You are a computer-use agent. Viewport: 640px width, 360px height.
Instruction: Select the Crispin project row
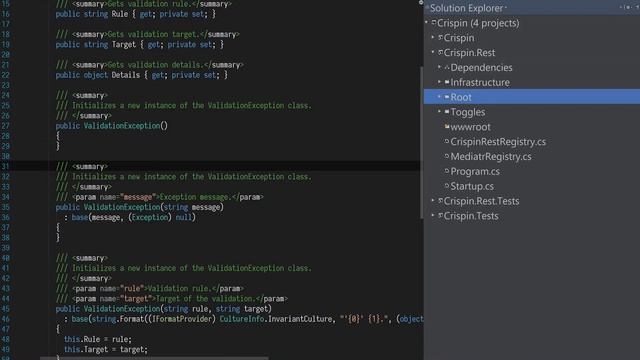(532, 38)
